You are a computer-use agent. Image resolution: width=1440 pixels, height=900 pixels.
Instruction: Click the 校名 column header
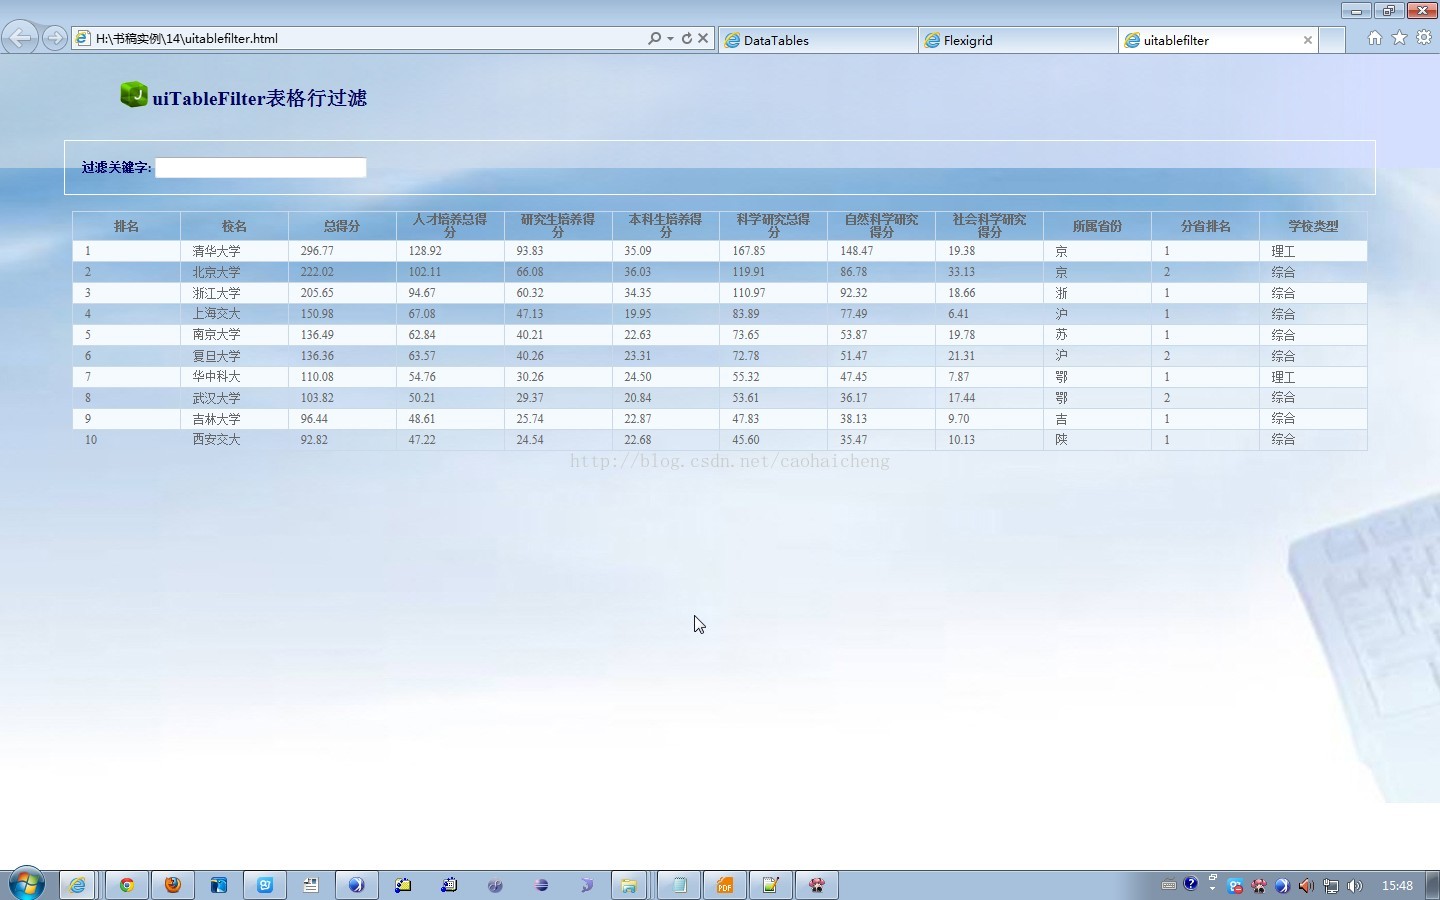234,226
